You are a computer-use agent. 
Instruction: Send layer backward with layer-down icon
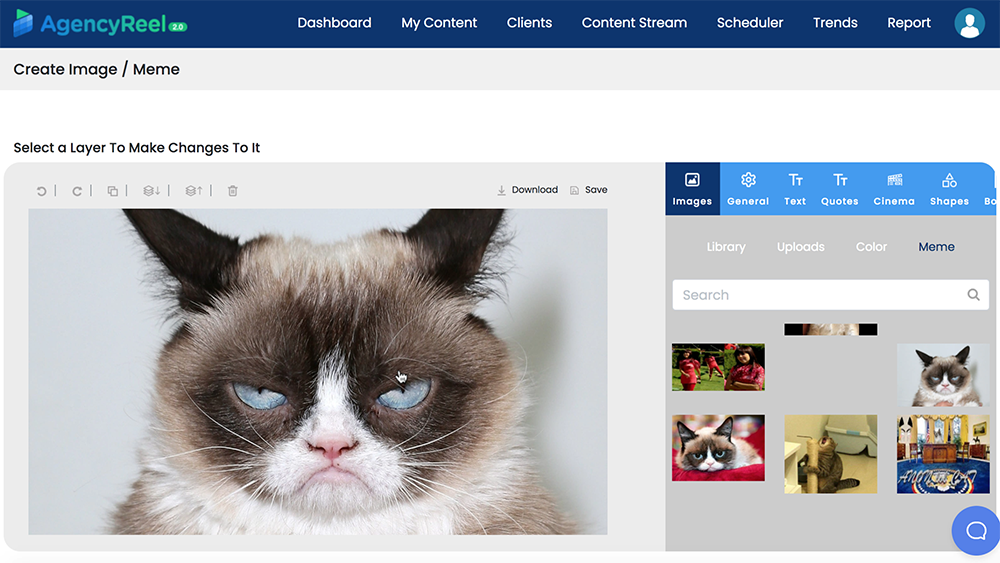tap(151, 191)
